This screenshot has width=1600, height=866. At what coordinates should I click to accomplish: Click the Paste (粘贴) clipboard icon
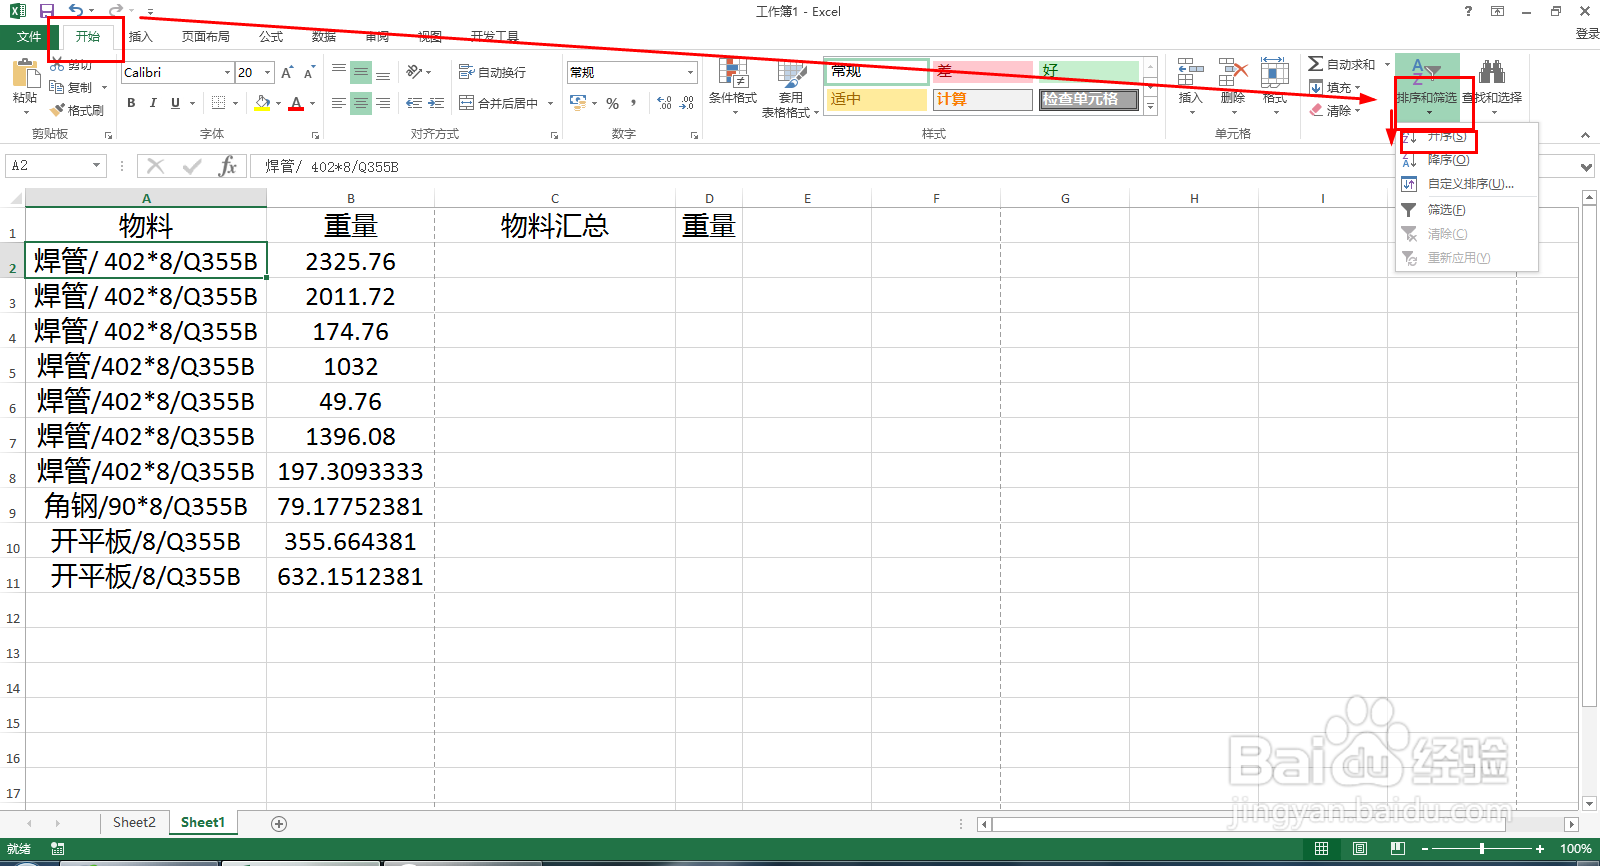[25, 75]
